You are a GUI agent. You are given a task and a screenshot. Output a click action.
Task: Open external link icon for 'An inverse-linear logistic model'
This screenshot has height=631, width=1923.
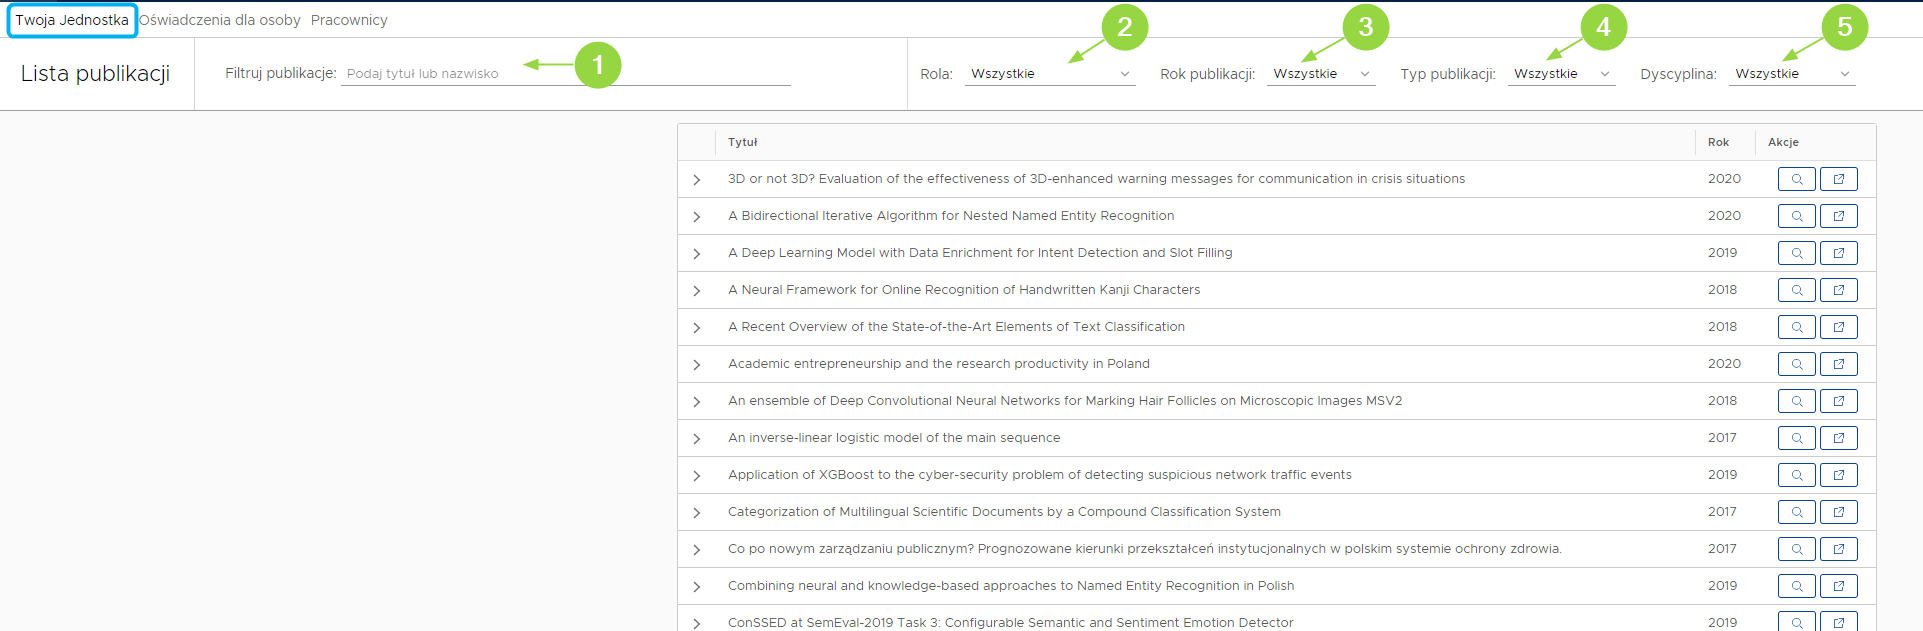pos(1838,438)
